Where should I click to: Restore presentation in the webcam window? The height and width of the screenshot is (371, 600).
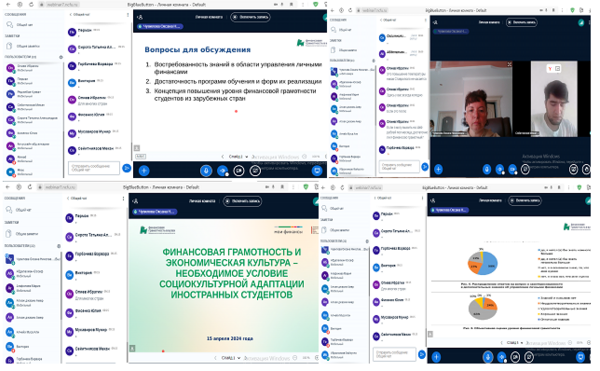[x=573, y=169]
